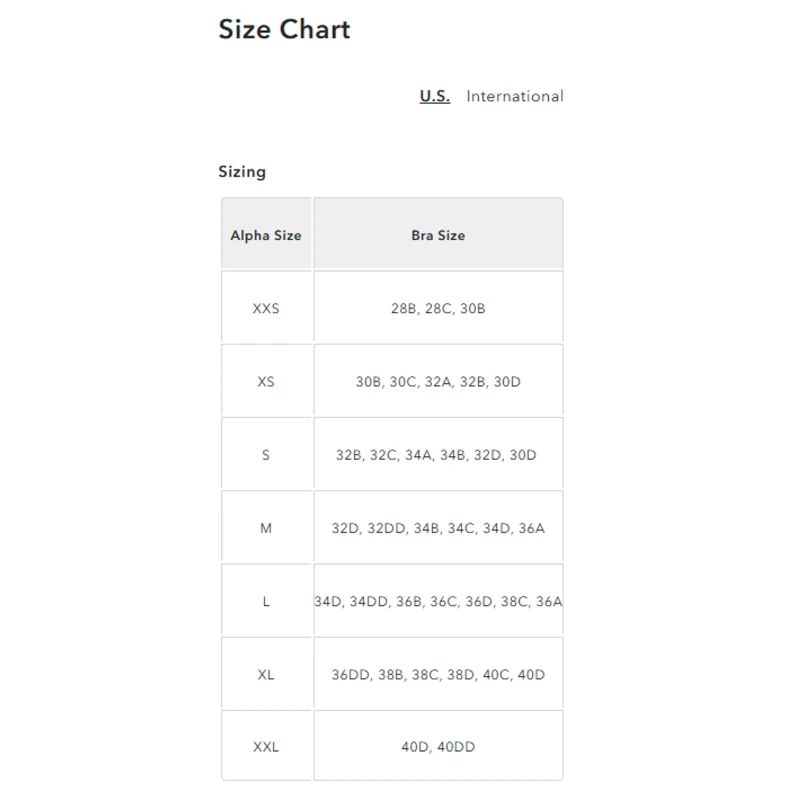Screen dimensions: 800x800
Task: Click the Size Chart heading
Action: (284, 29)
